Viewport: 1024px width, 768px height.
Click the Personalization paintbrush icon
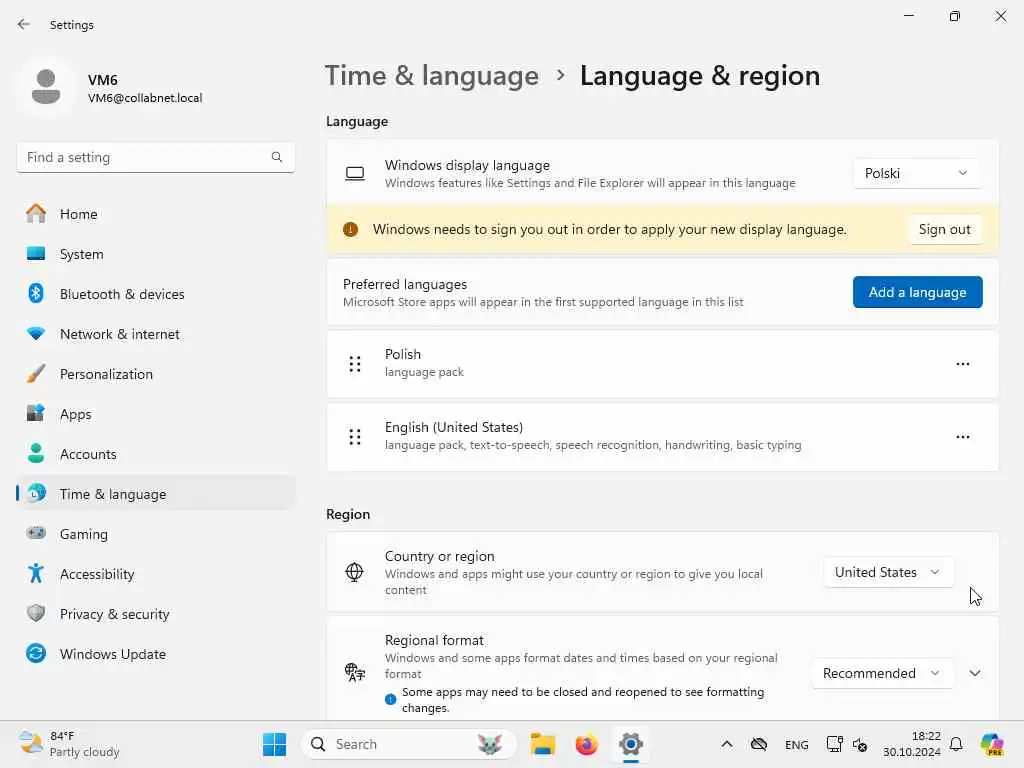pos(36,374)
